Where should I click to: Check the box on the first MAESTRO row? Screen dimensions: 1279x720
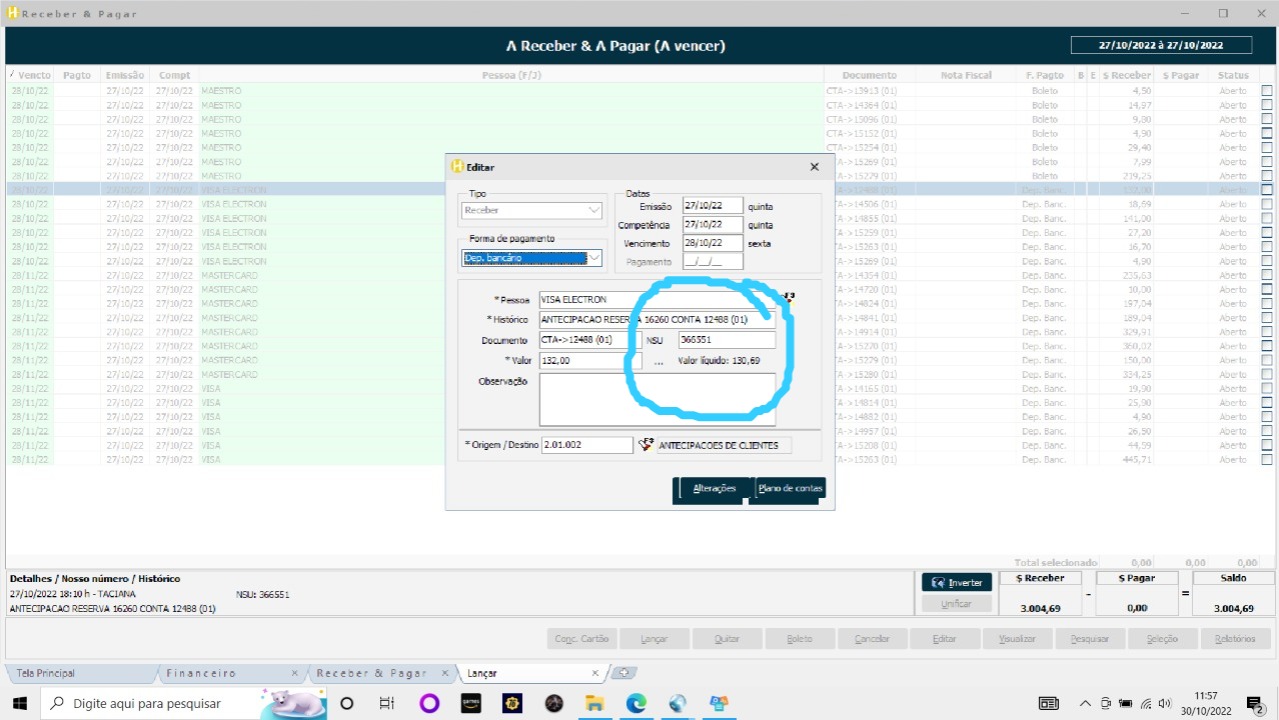(1267, 91)
